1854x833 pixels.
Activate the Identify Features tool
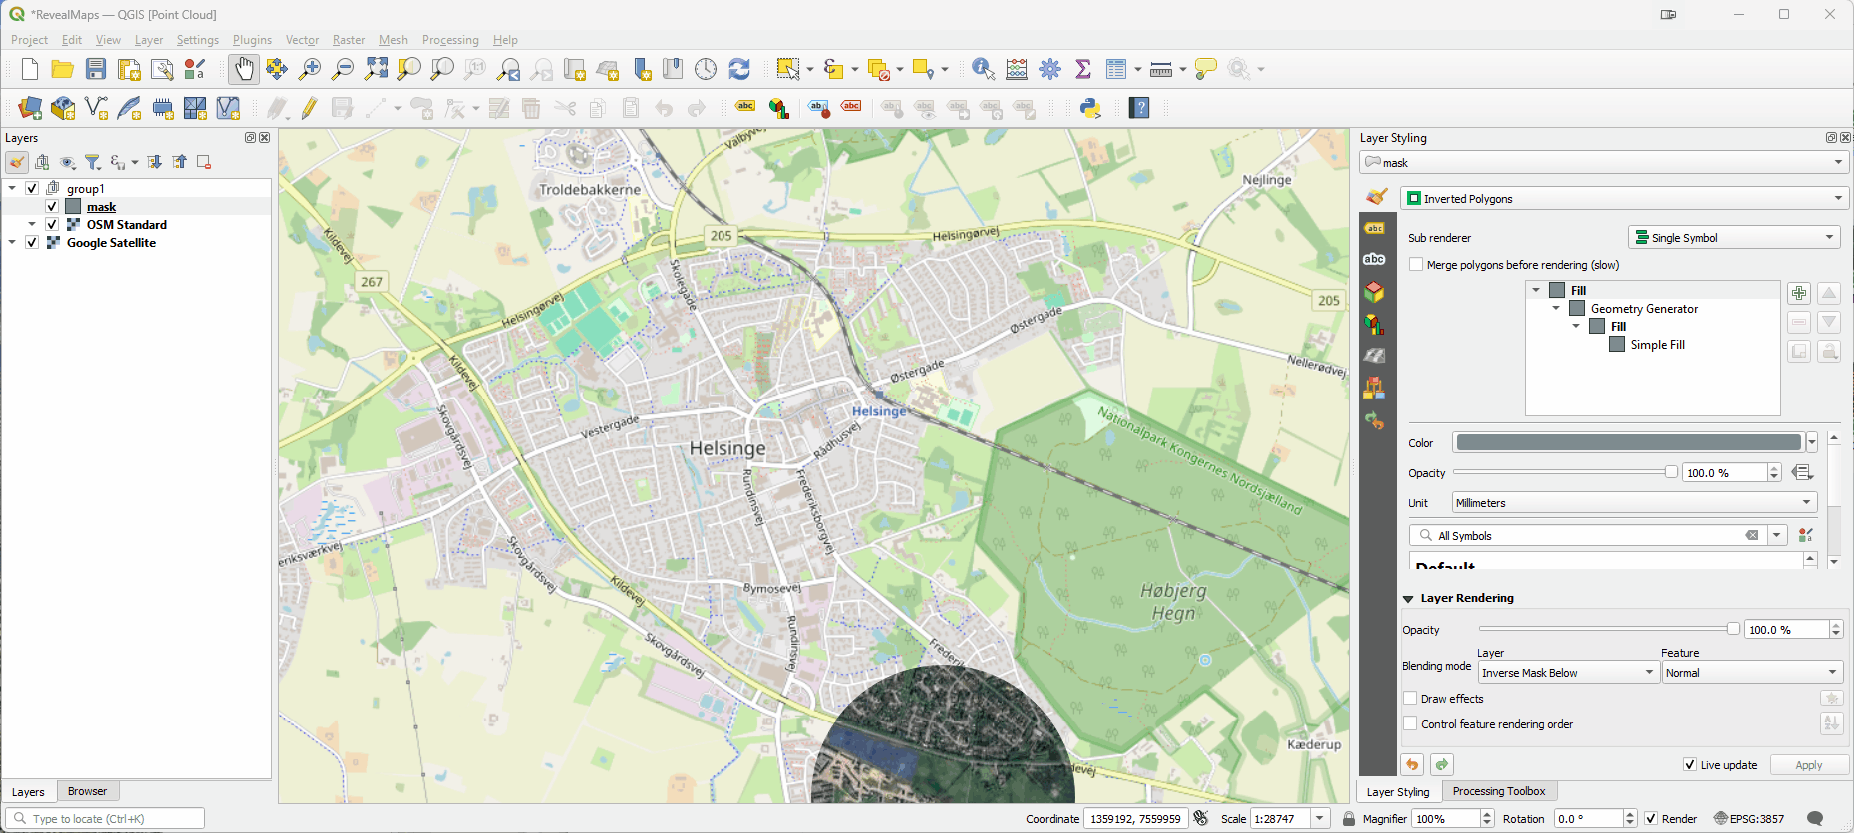click(x=983, y=69)
